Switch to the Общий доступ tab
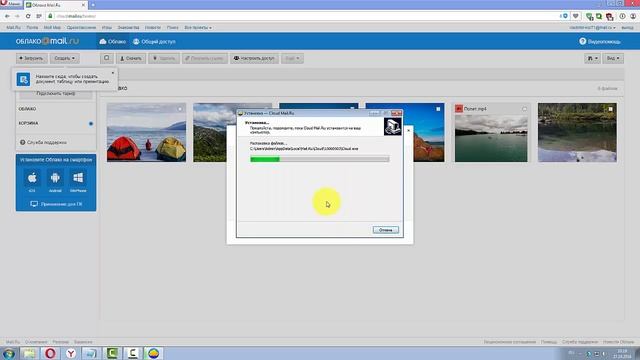Screen dimensions: 640x360 (154, 42)
